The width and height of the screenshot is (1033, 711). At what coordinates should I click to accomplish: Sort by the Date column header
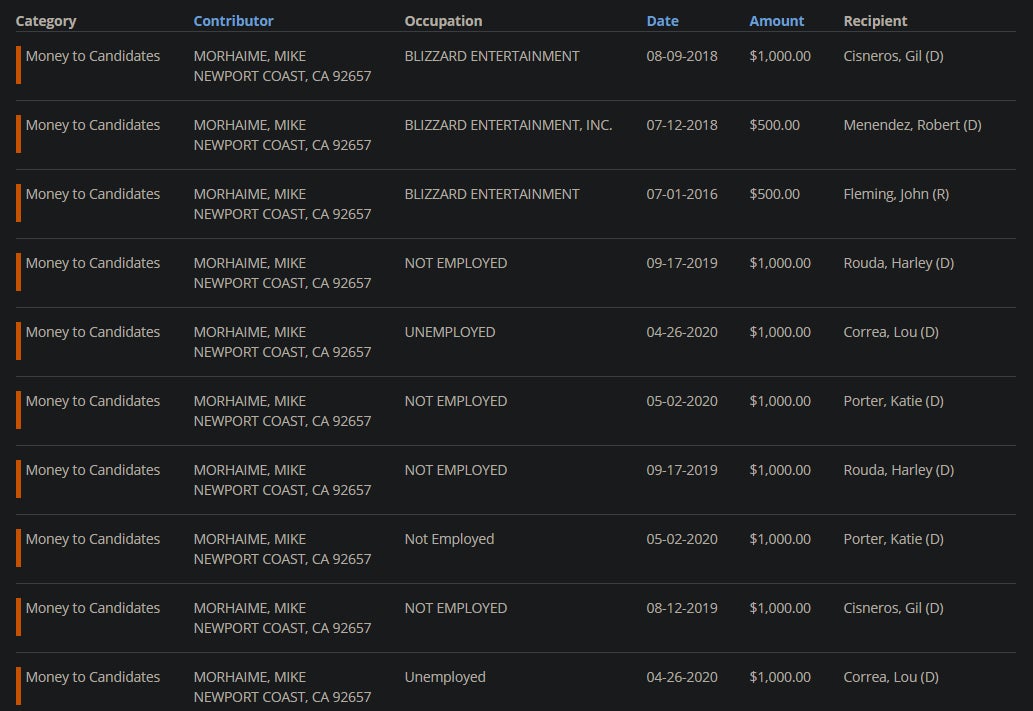(x=662, y=21)
